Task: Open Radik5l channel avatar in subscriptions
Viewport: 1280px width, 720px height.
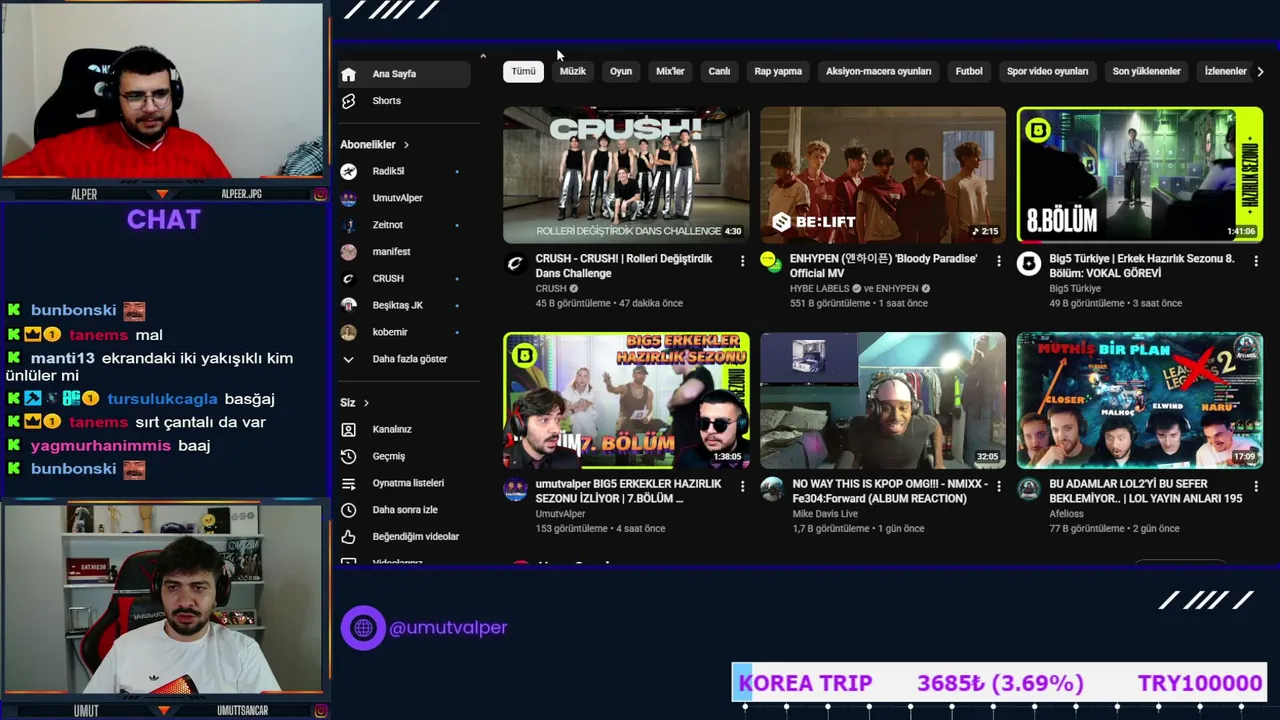Action: coord(348,171)
